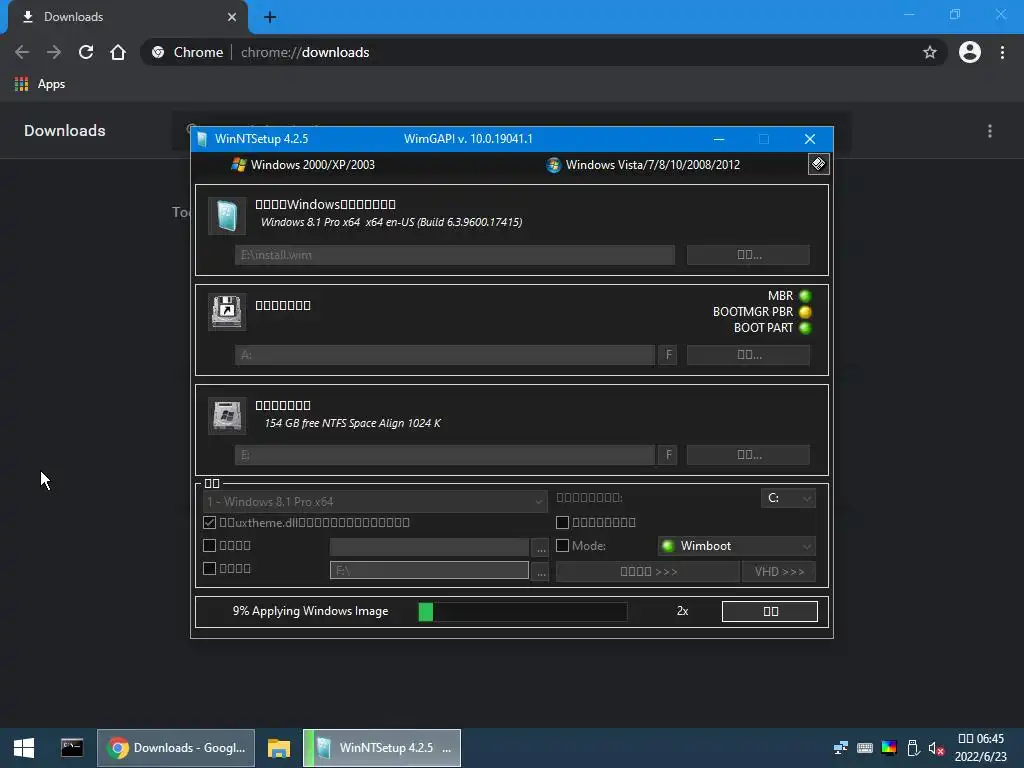Click the A: boot drive path field
This screenshot has width=1024, height=768.
[445, 355]
